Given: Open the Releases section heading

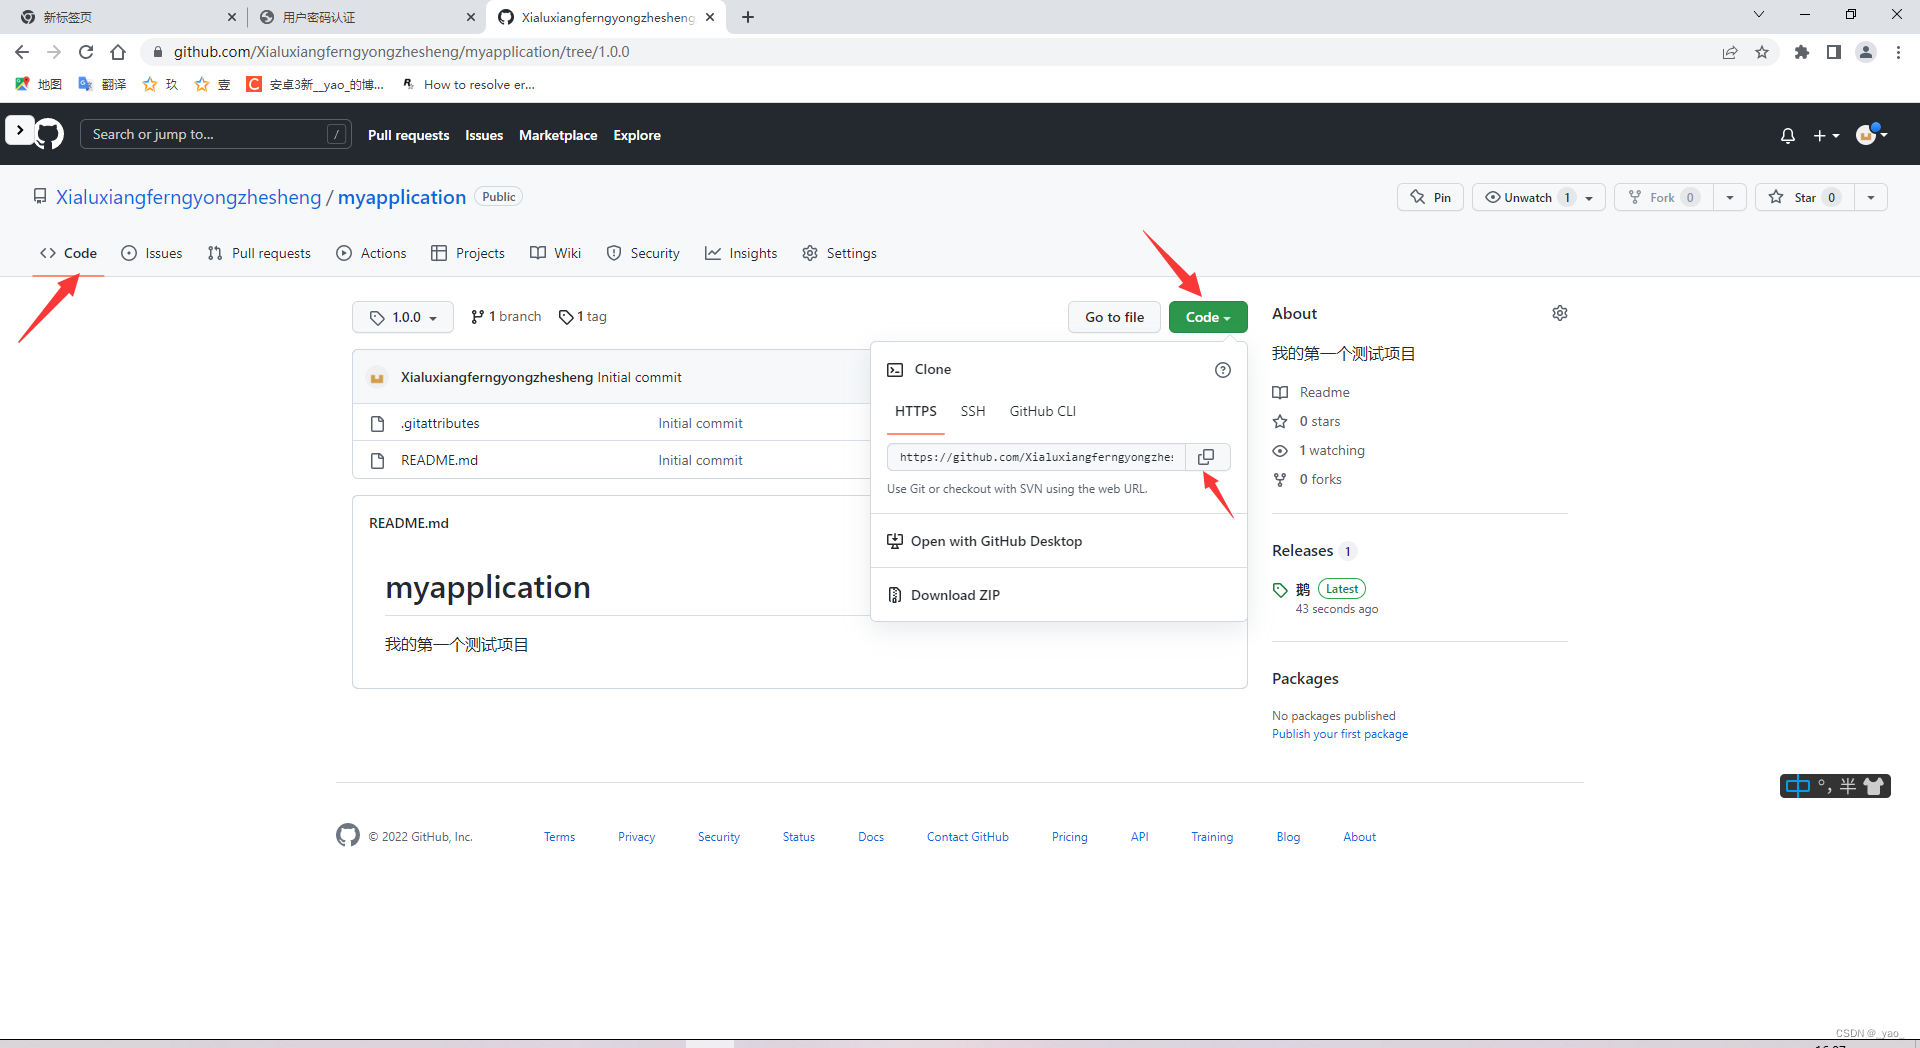Looking at the screenshot, I should coord(1302,551).
